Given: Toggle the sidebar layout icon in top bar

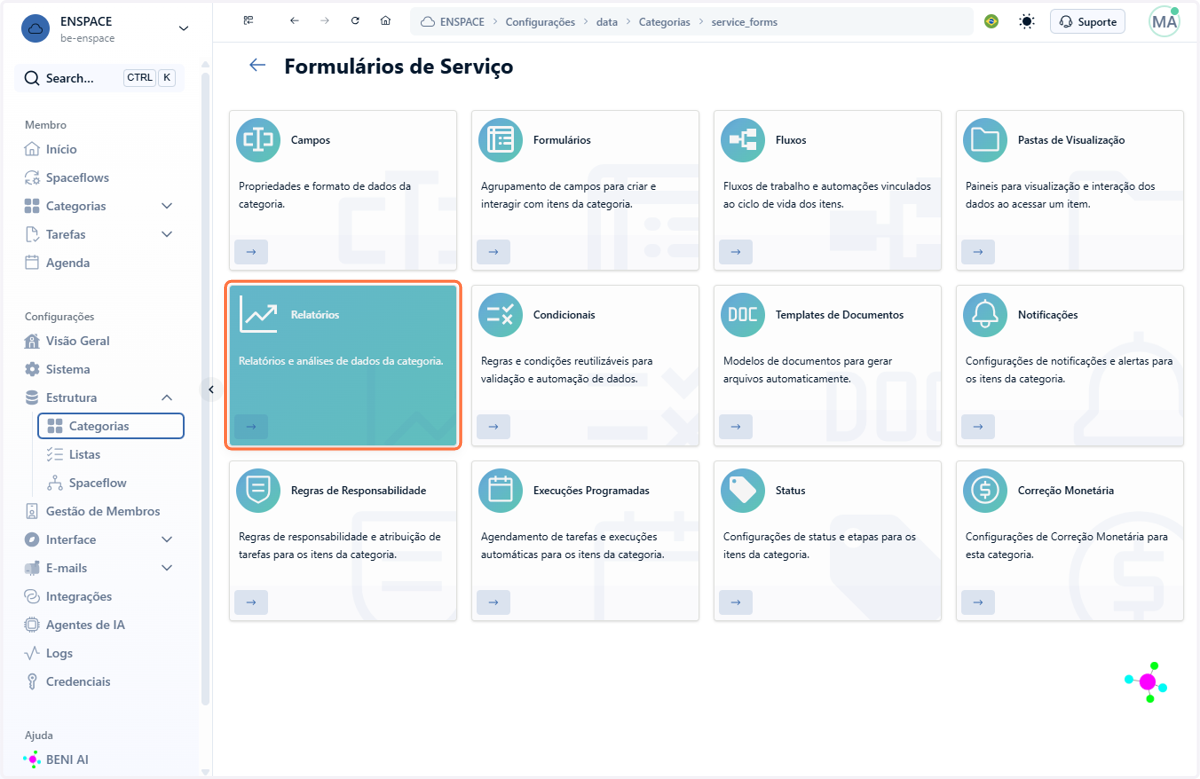Looking at the screenshot, I should 249,21.
